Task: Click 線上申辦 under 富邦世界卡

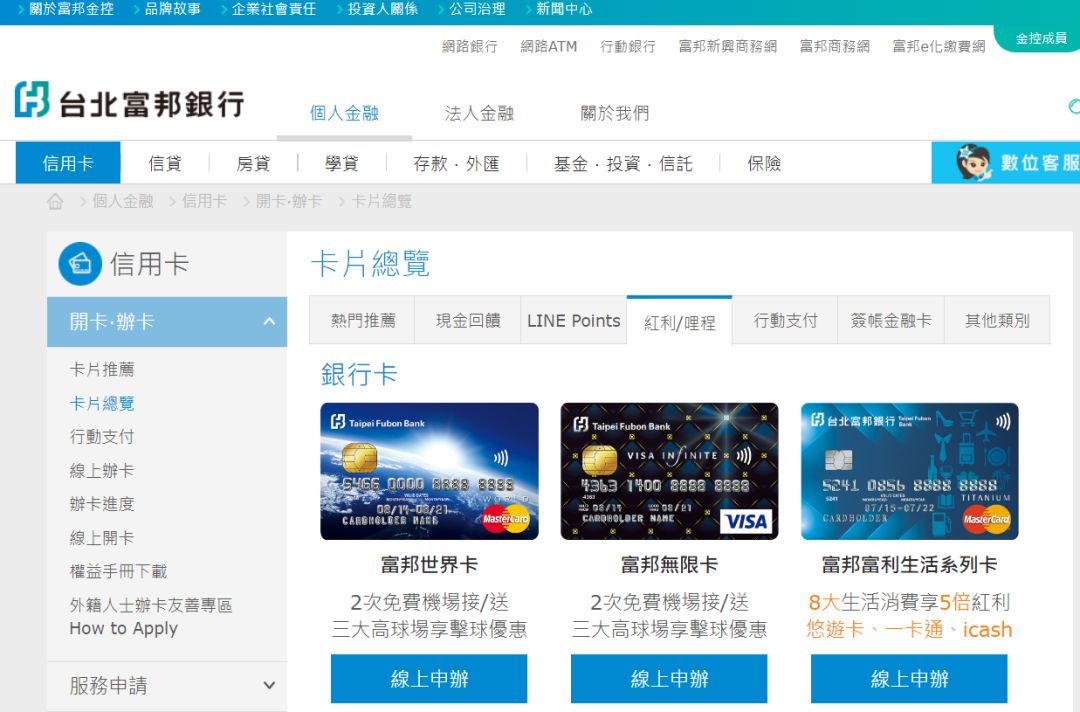Action: 428,678
